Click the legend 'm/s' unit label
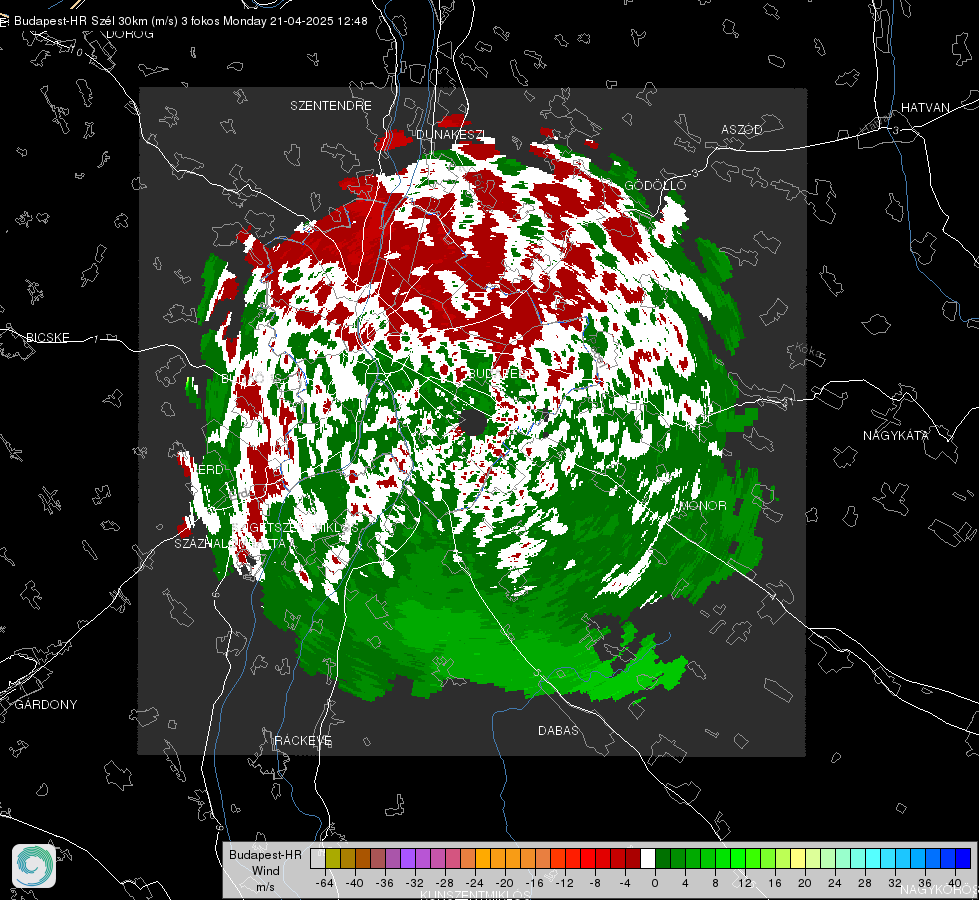Screen dimensions: 979x900 [265, 887]
